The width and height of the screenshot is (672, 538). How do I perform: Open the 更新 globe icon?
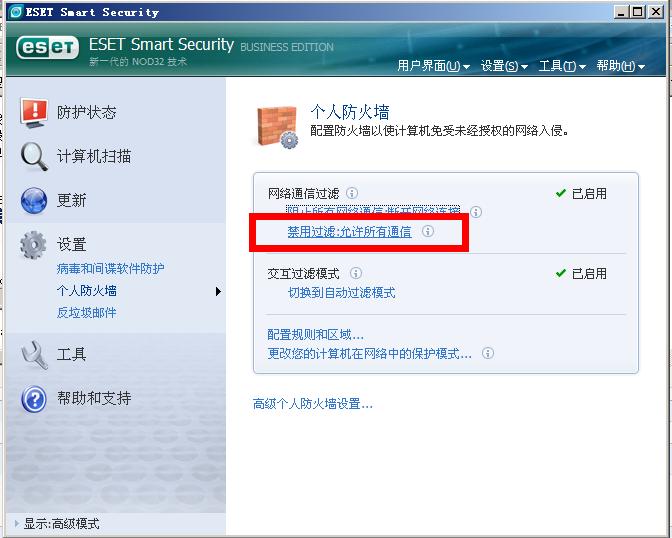pos(33,200)
